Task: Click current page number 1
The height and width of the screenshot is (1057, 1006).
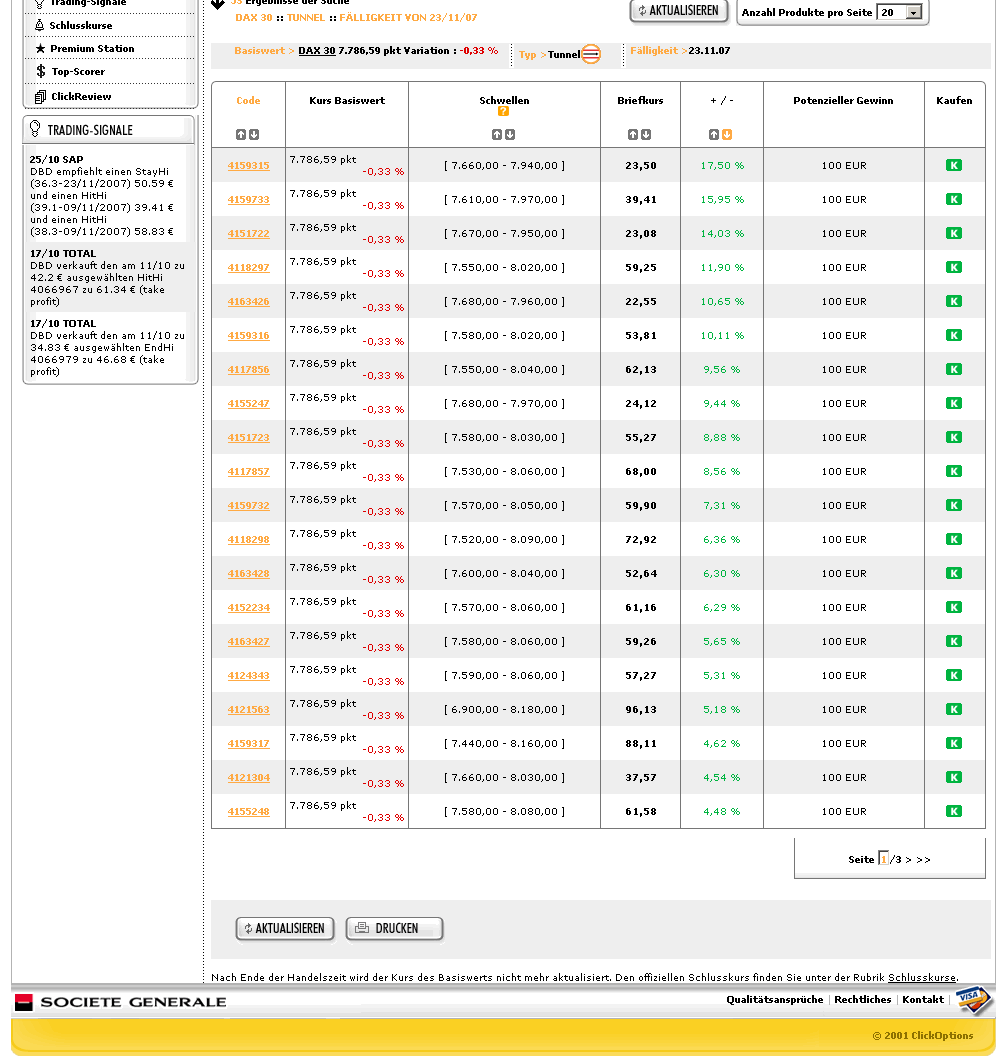Action: [883, 859]
